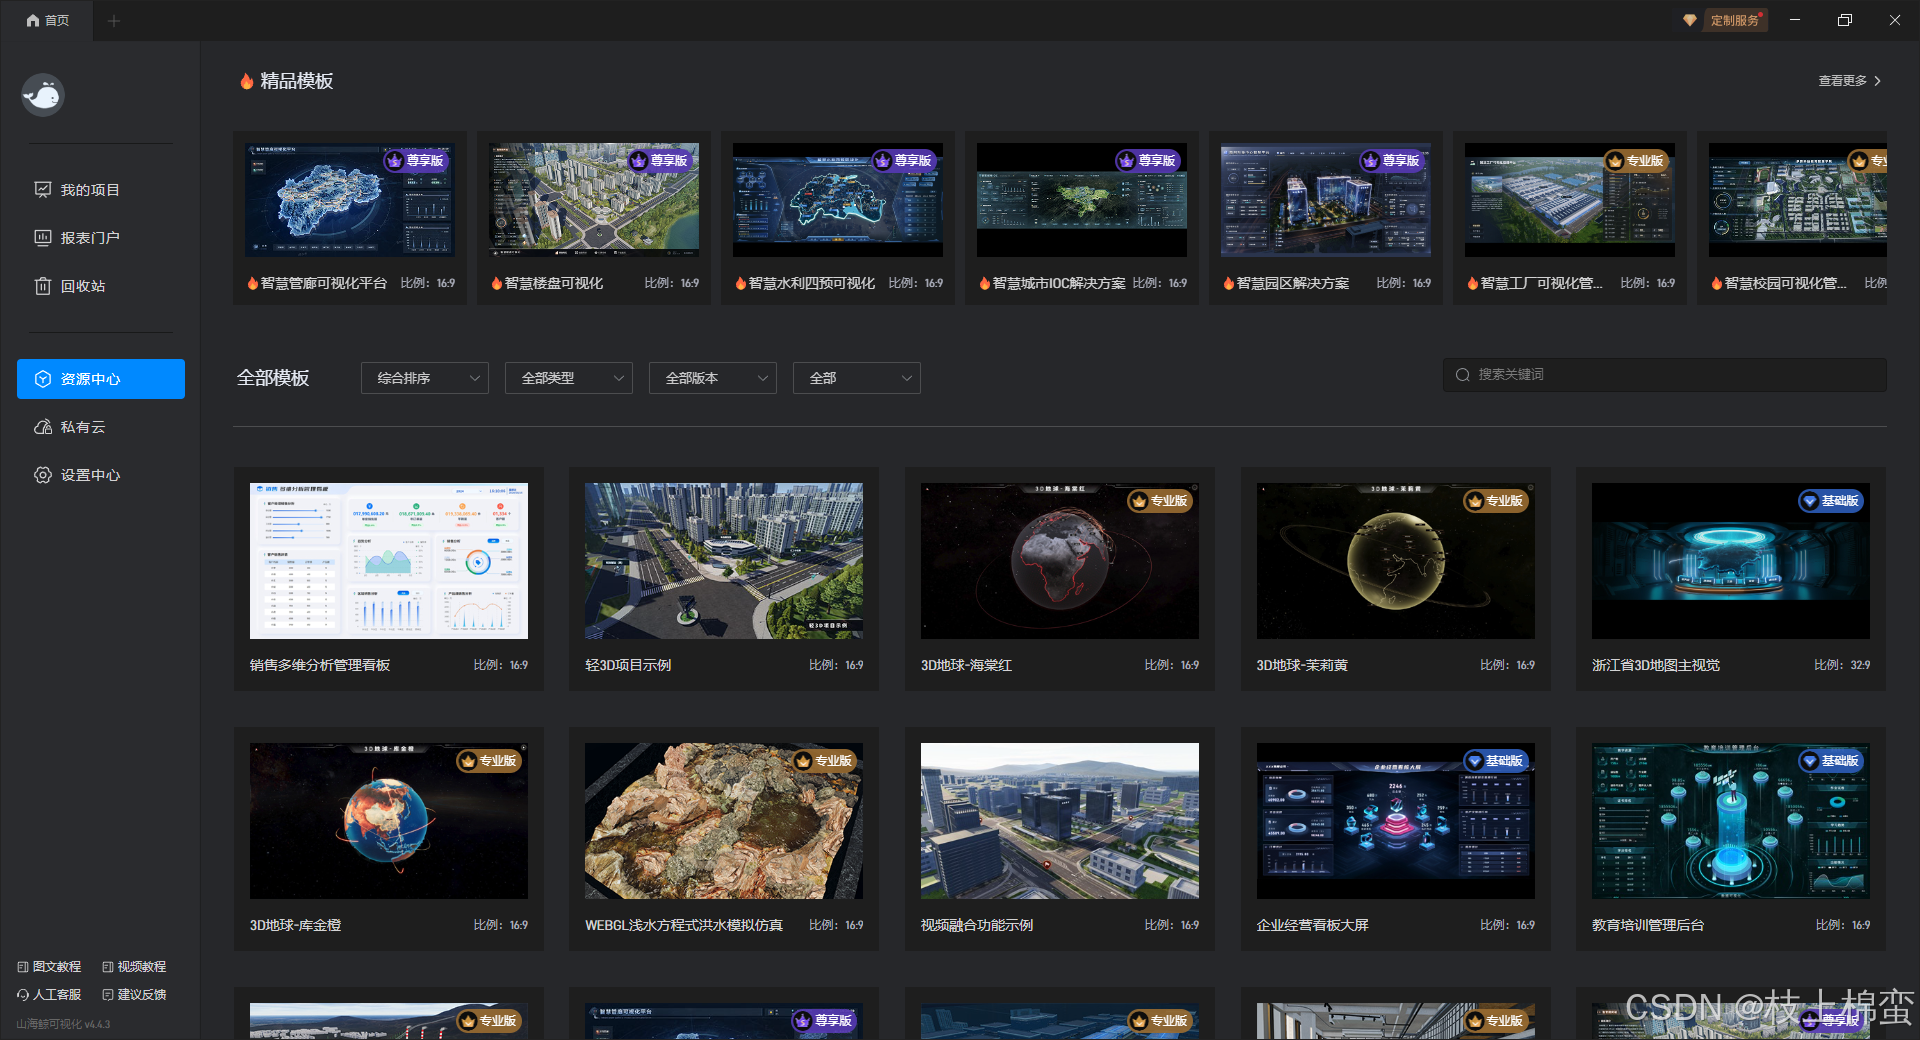This screenshot has width=1920, height=1040.
Task: Open 视频融合功能示例 thumbnail
Action: point(1060,821)
